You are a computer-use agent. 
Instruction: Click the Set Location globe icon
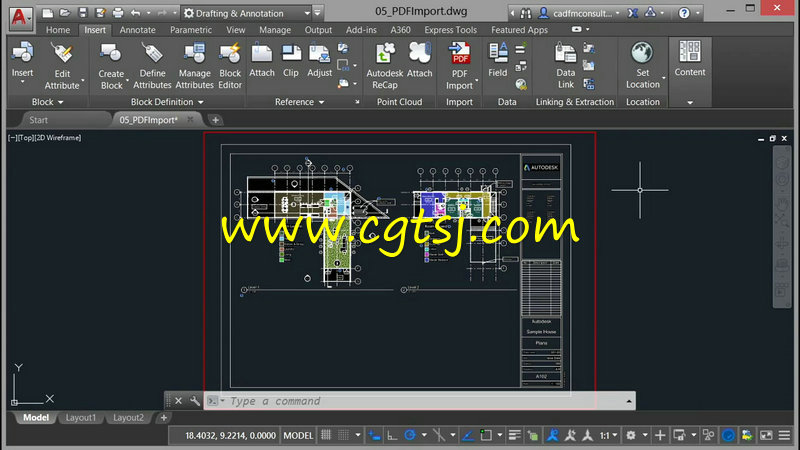click(x=642, y=53)
